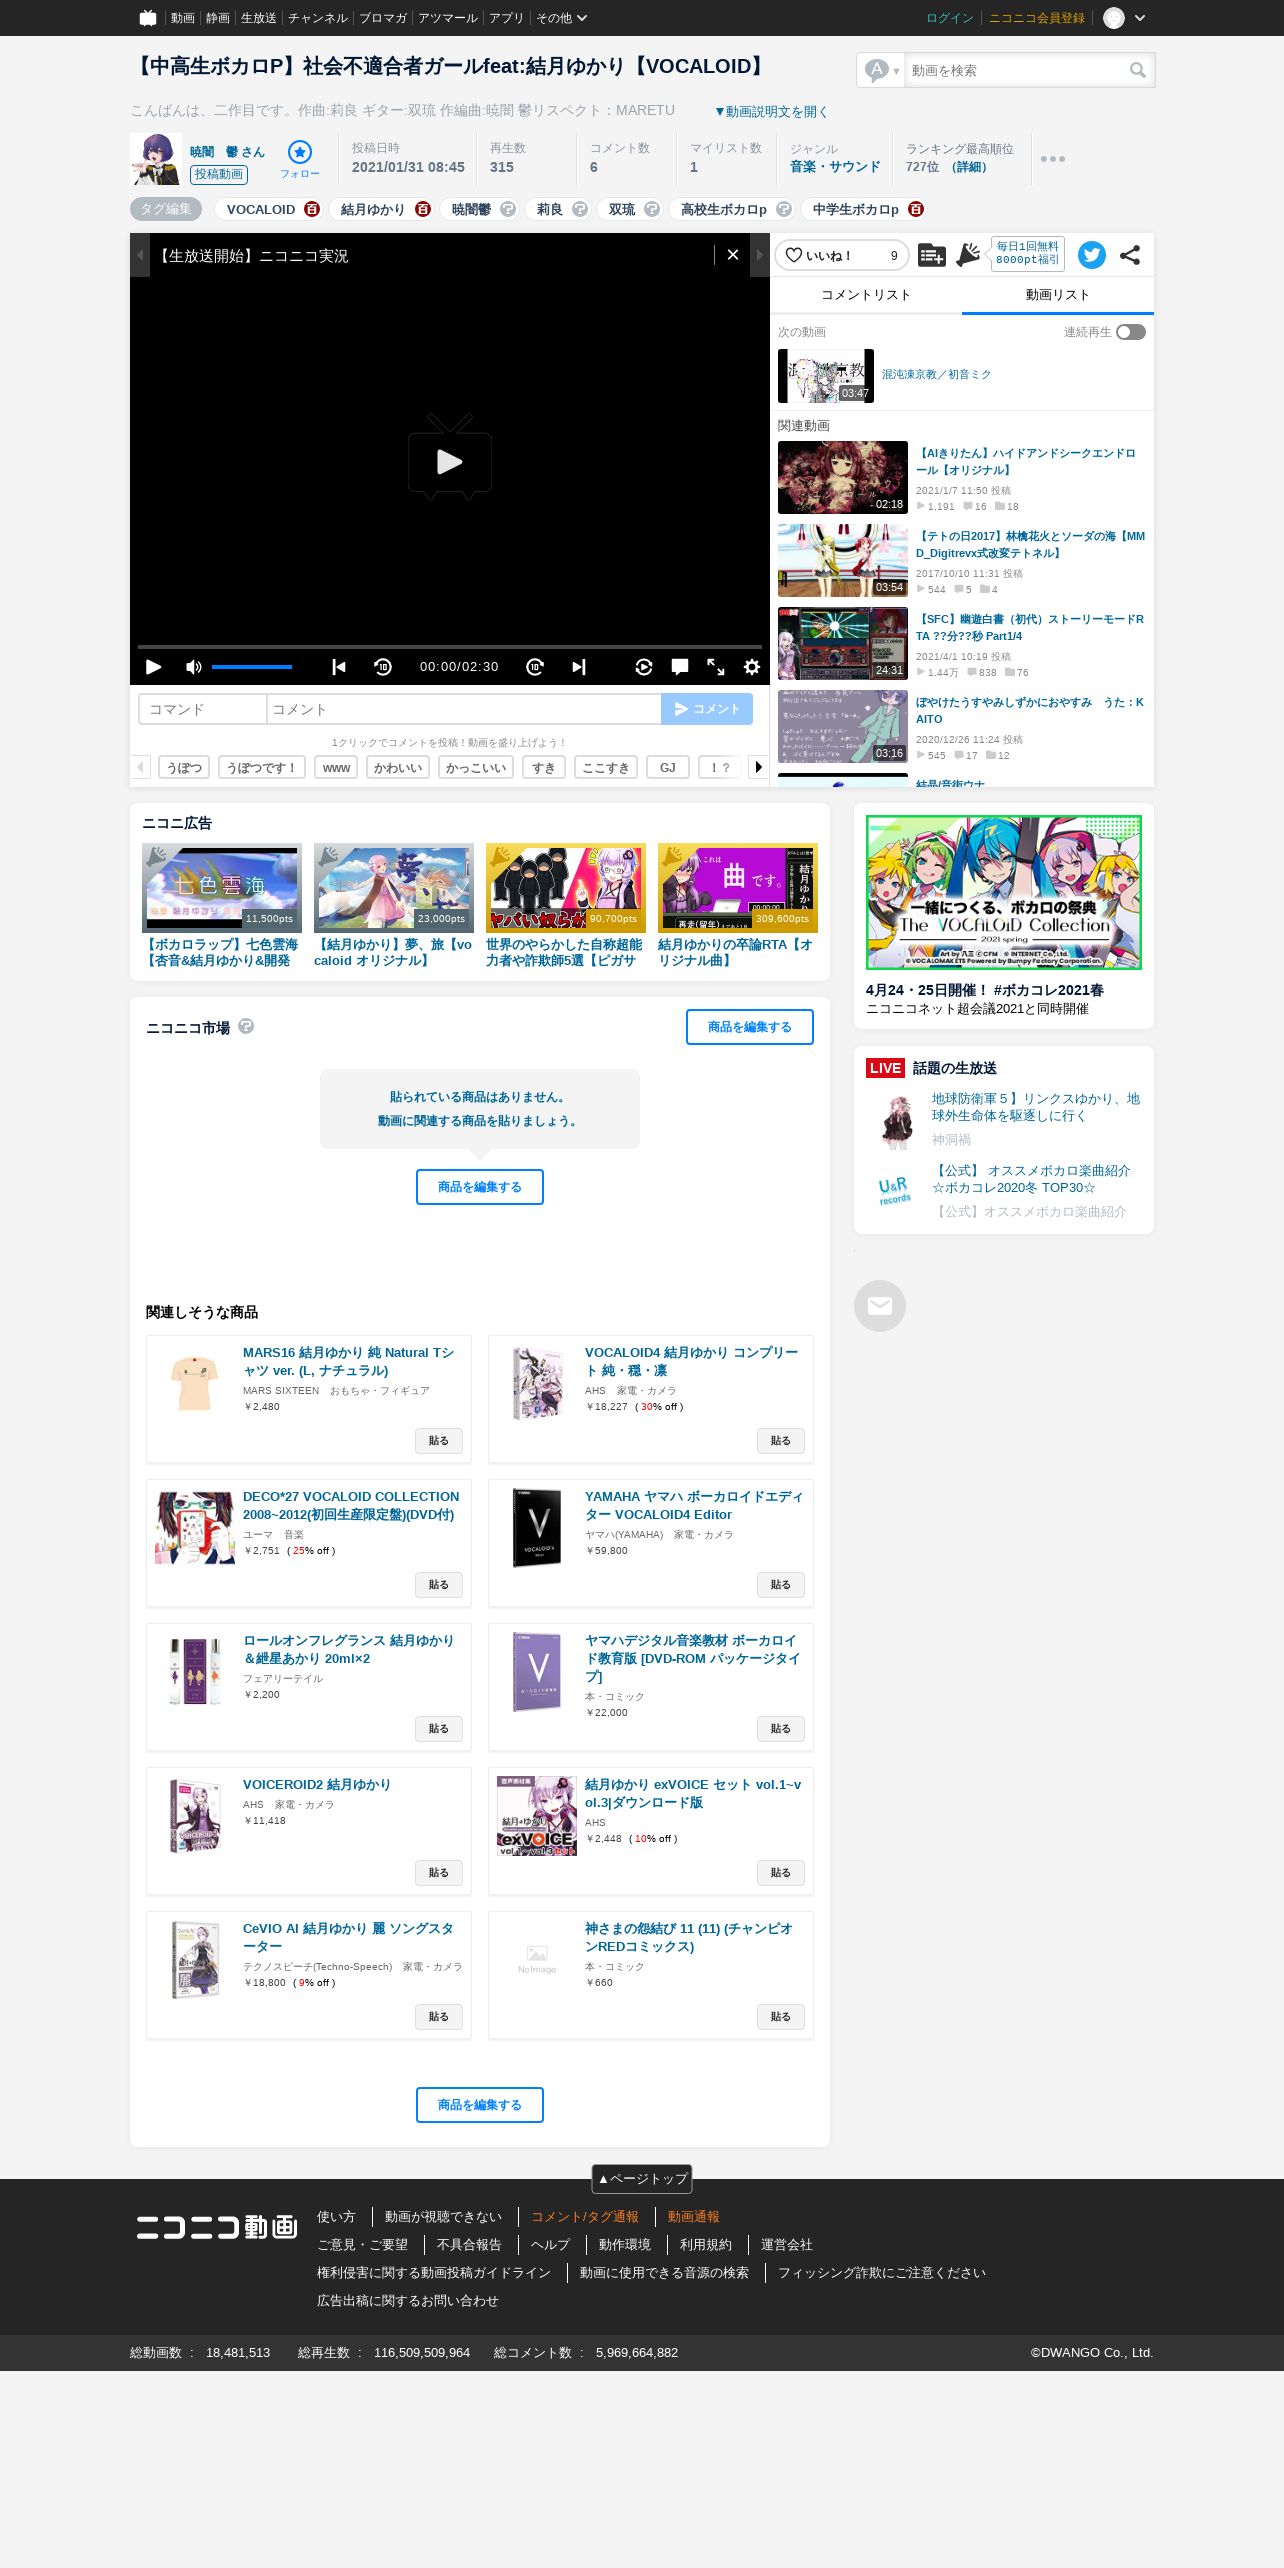The width and height of the screenshot is (1284, 2568).
Task: Toggle comment display speech bubble icon
Action: coord(680,667)
